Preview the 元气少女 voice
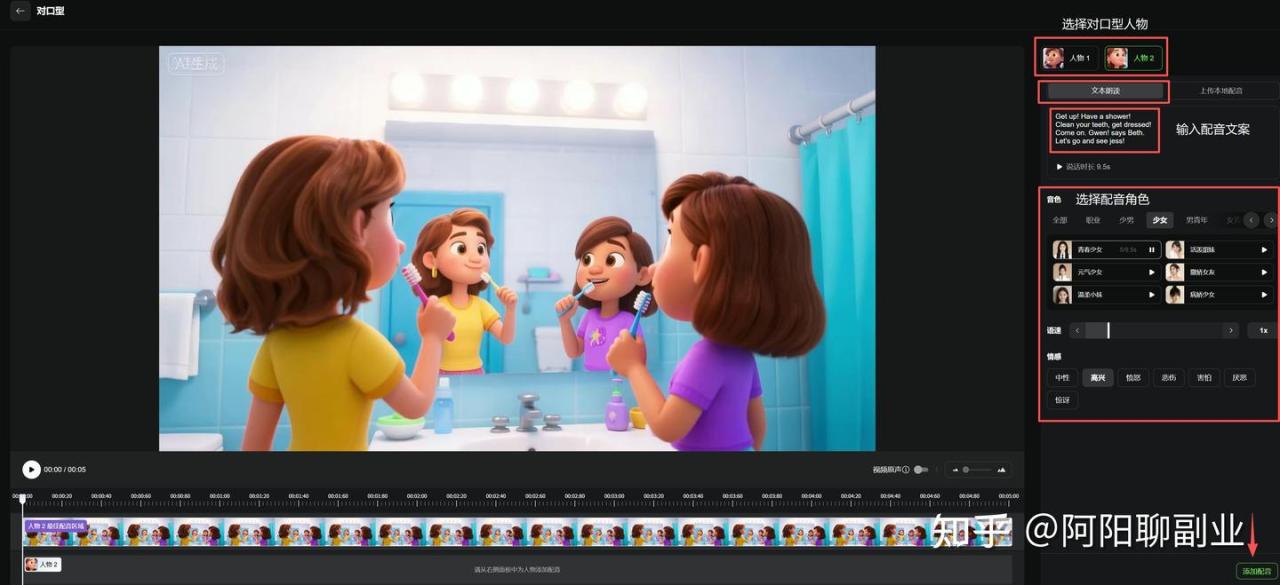 (x=1151, y=272)
